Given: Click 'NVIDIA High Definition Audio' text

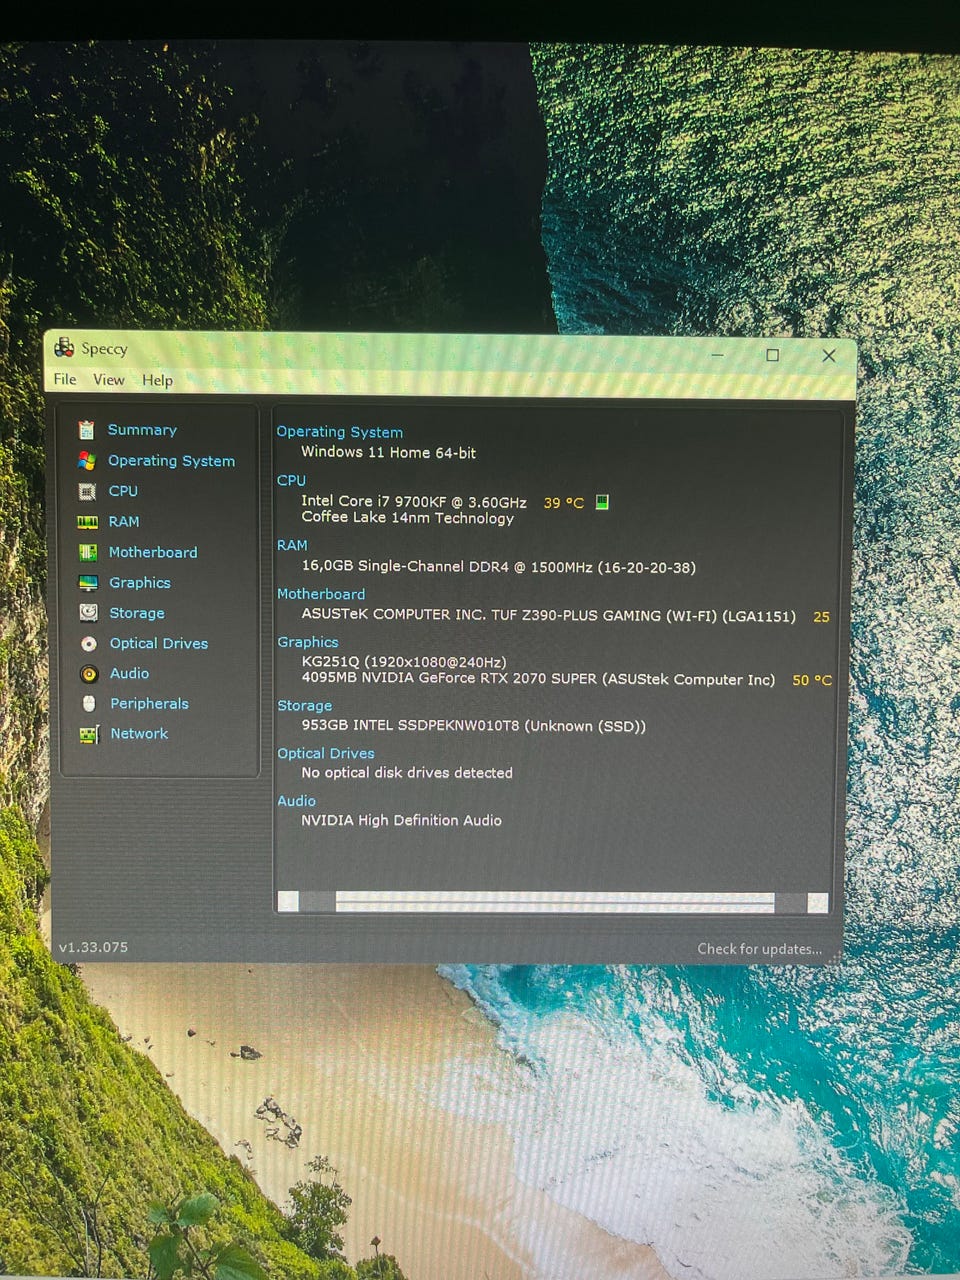Looking at the screenshot, I should [402, 820].
